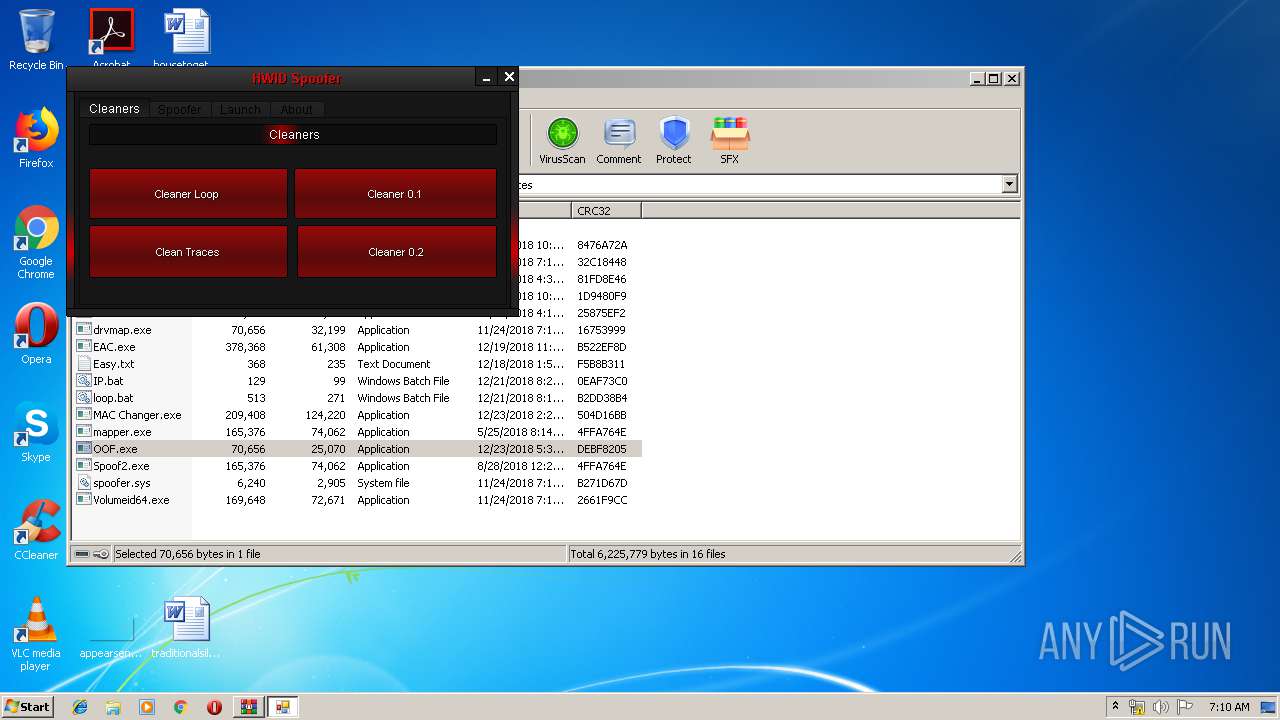Open the Action Center flag icon
Viewport: 1280px width, 720px height.
1185,707
